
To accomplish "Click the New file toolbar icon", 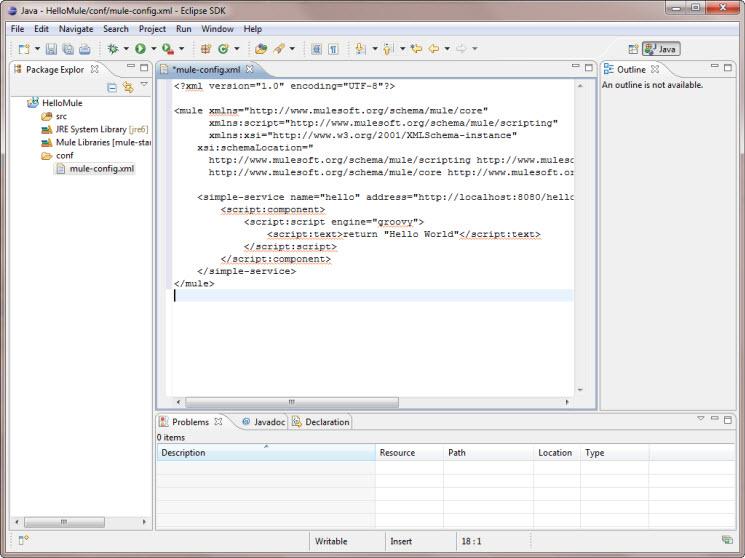I will [23, 48].
